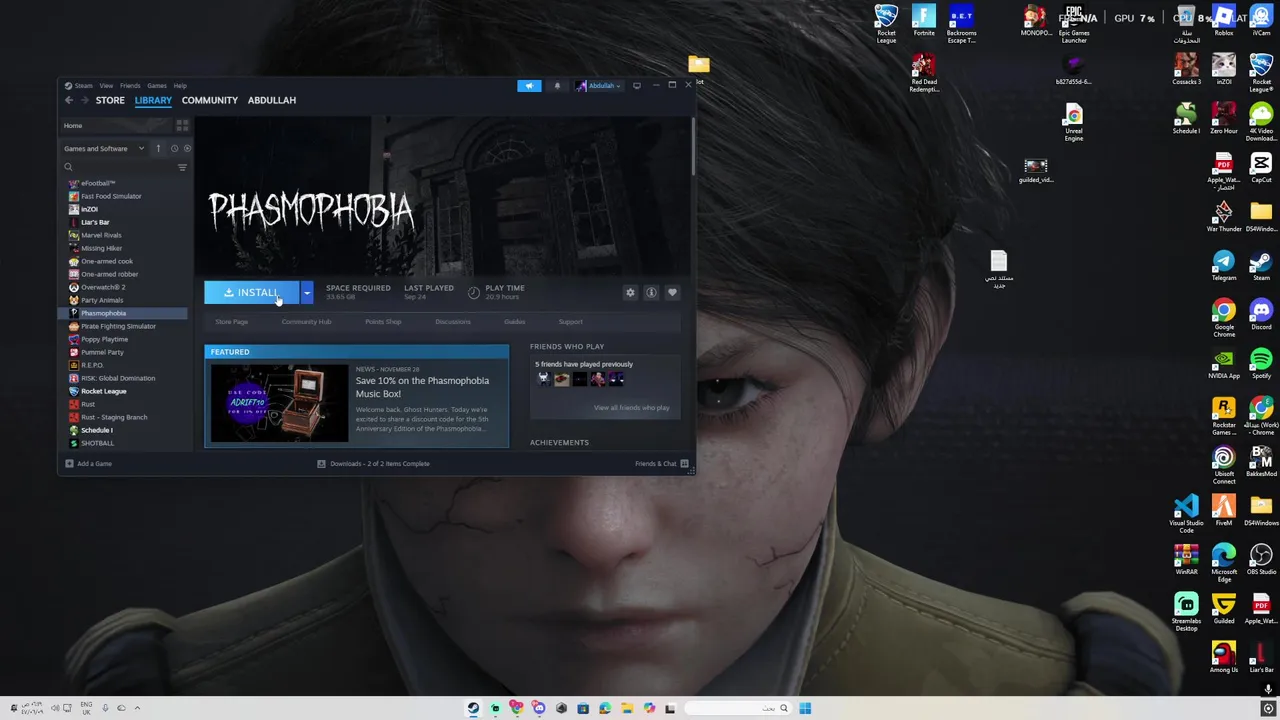Open the Roblox desktop shortcut
This screenshot has height=720, width=1280.
pos(1224,22)
